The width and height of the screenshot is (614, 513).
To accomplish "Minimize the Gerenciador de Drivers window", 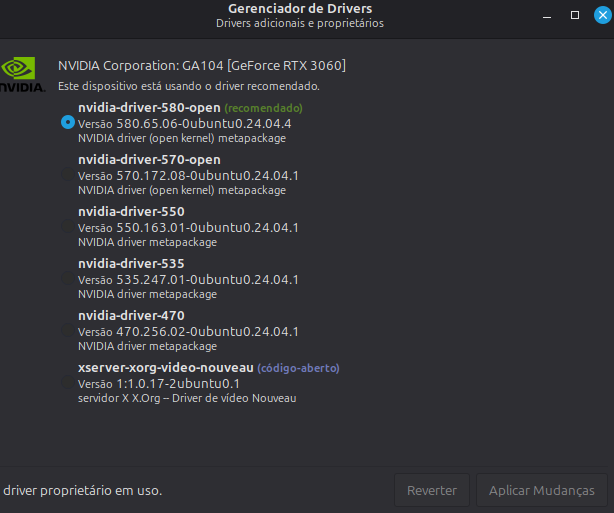I will coord(547,16).
